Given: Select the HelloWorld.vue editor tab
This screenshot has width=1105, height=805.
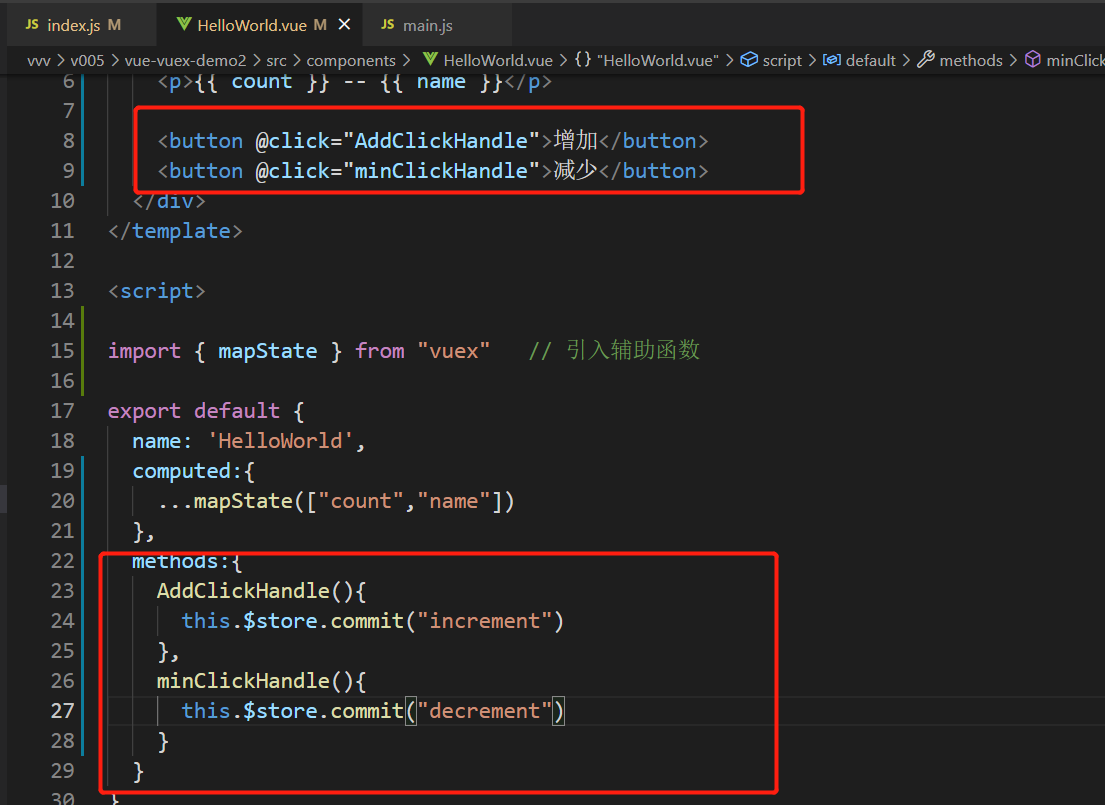Looking at the screenshot, I should (x=252, y=25).
